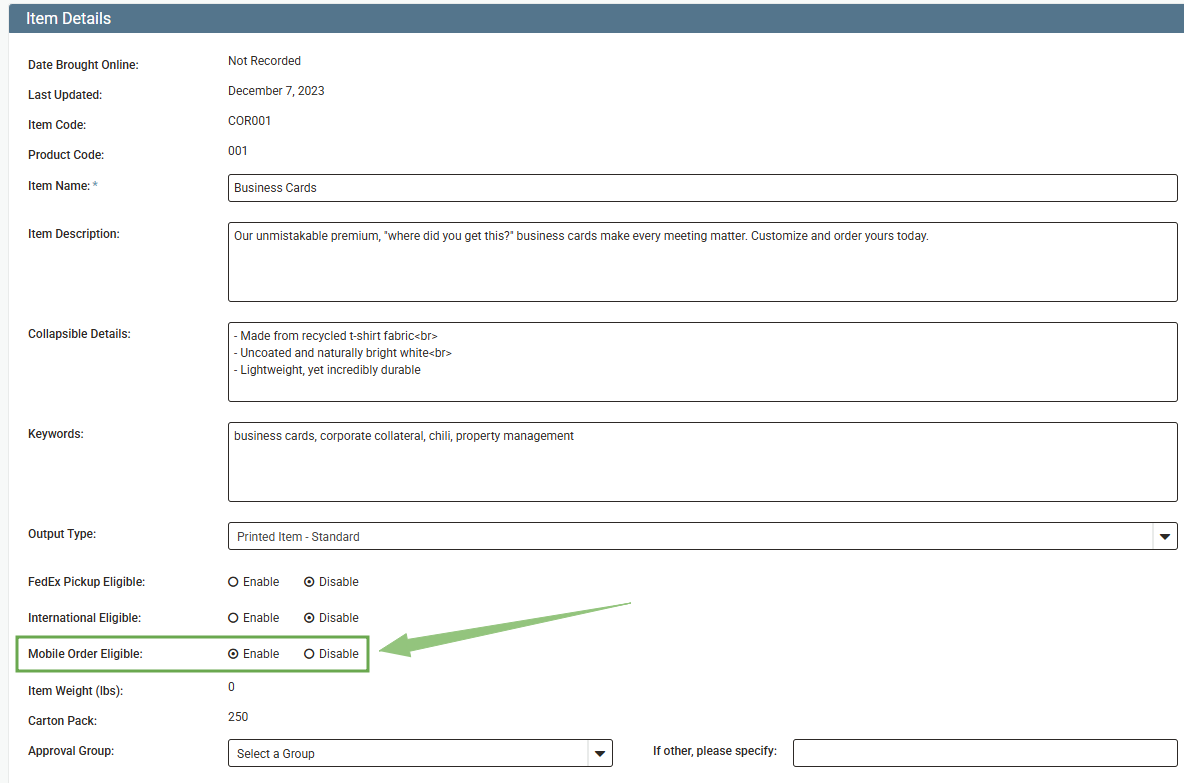Click the Item Code value 'COR001'
The height and width of the screenshot is (783, 1184).
coord(249,121)
